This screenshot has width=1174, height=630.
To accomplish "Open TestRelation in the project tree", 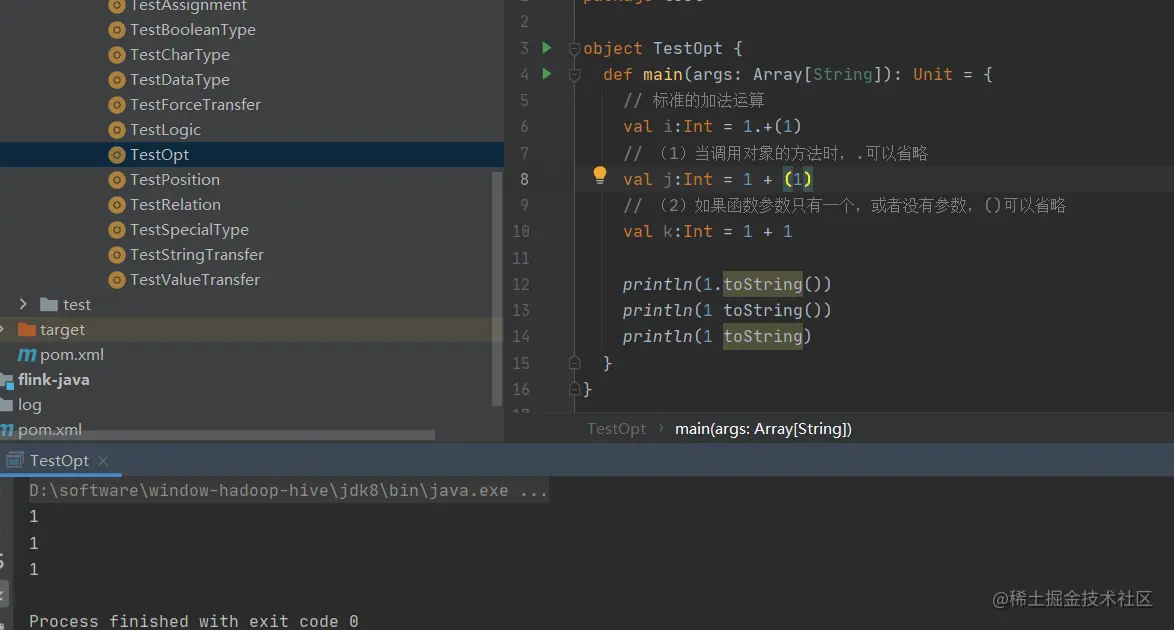I will coord(175,205).
